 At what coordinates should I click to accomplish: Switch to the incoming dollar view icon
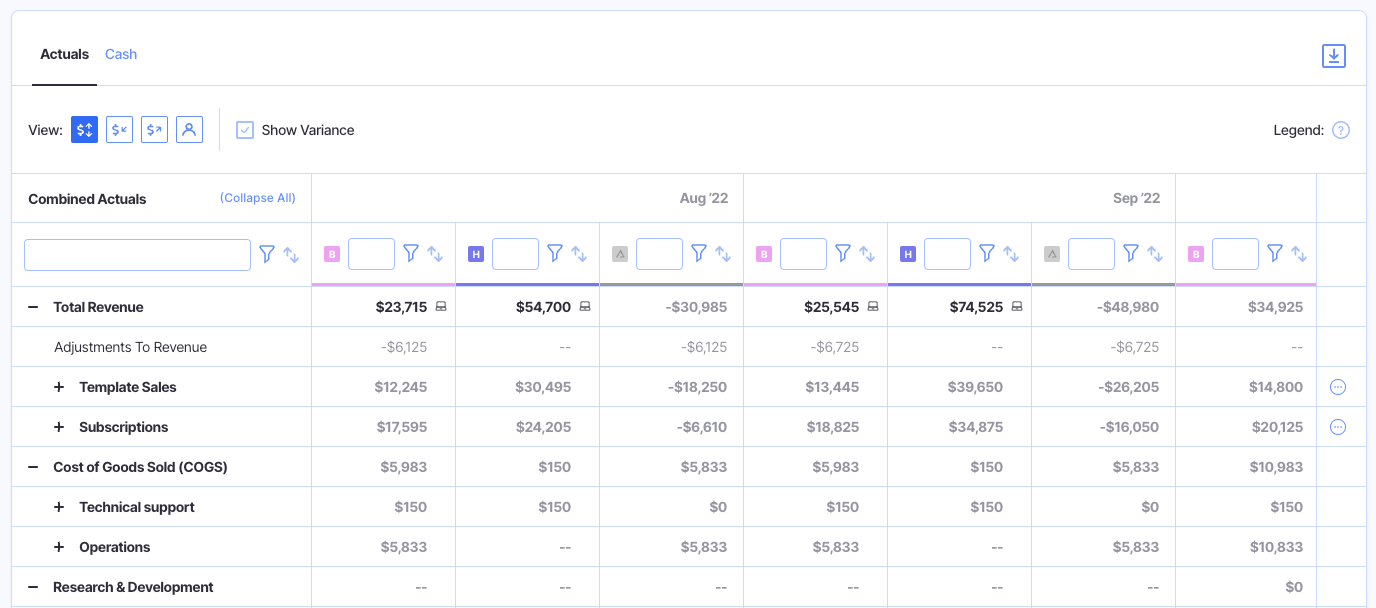click(120, 130)
